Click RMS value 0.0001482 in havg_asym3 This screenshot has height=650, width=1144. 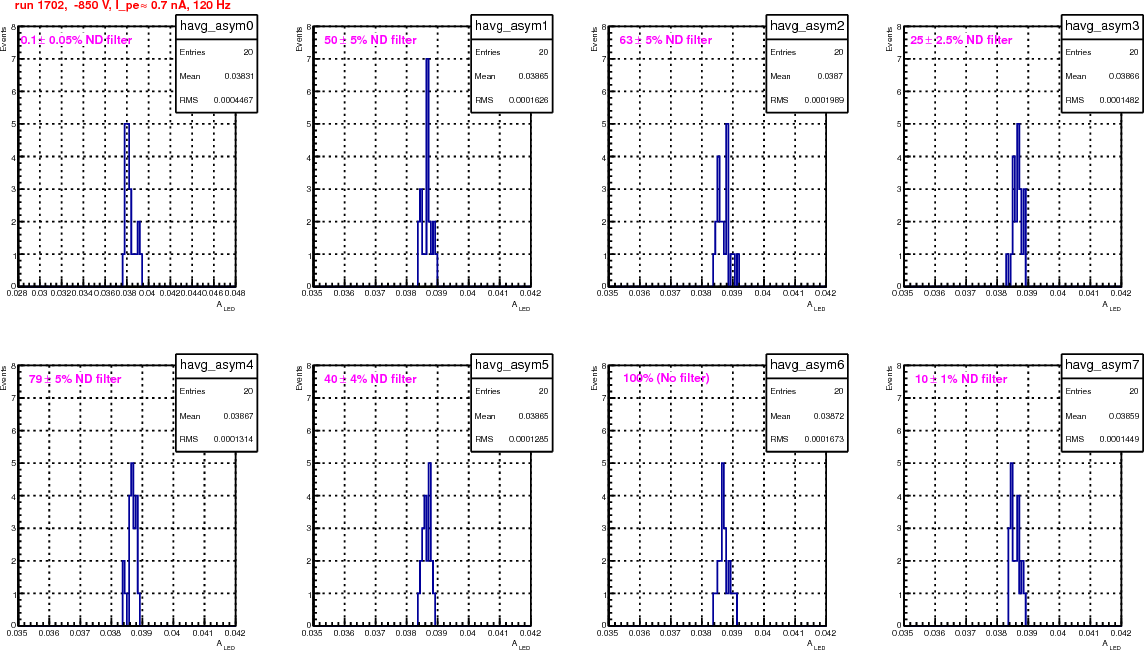tap(1119, 100)
